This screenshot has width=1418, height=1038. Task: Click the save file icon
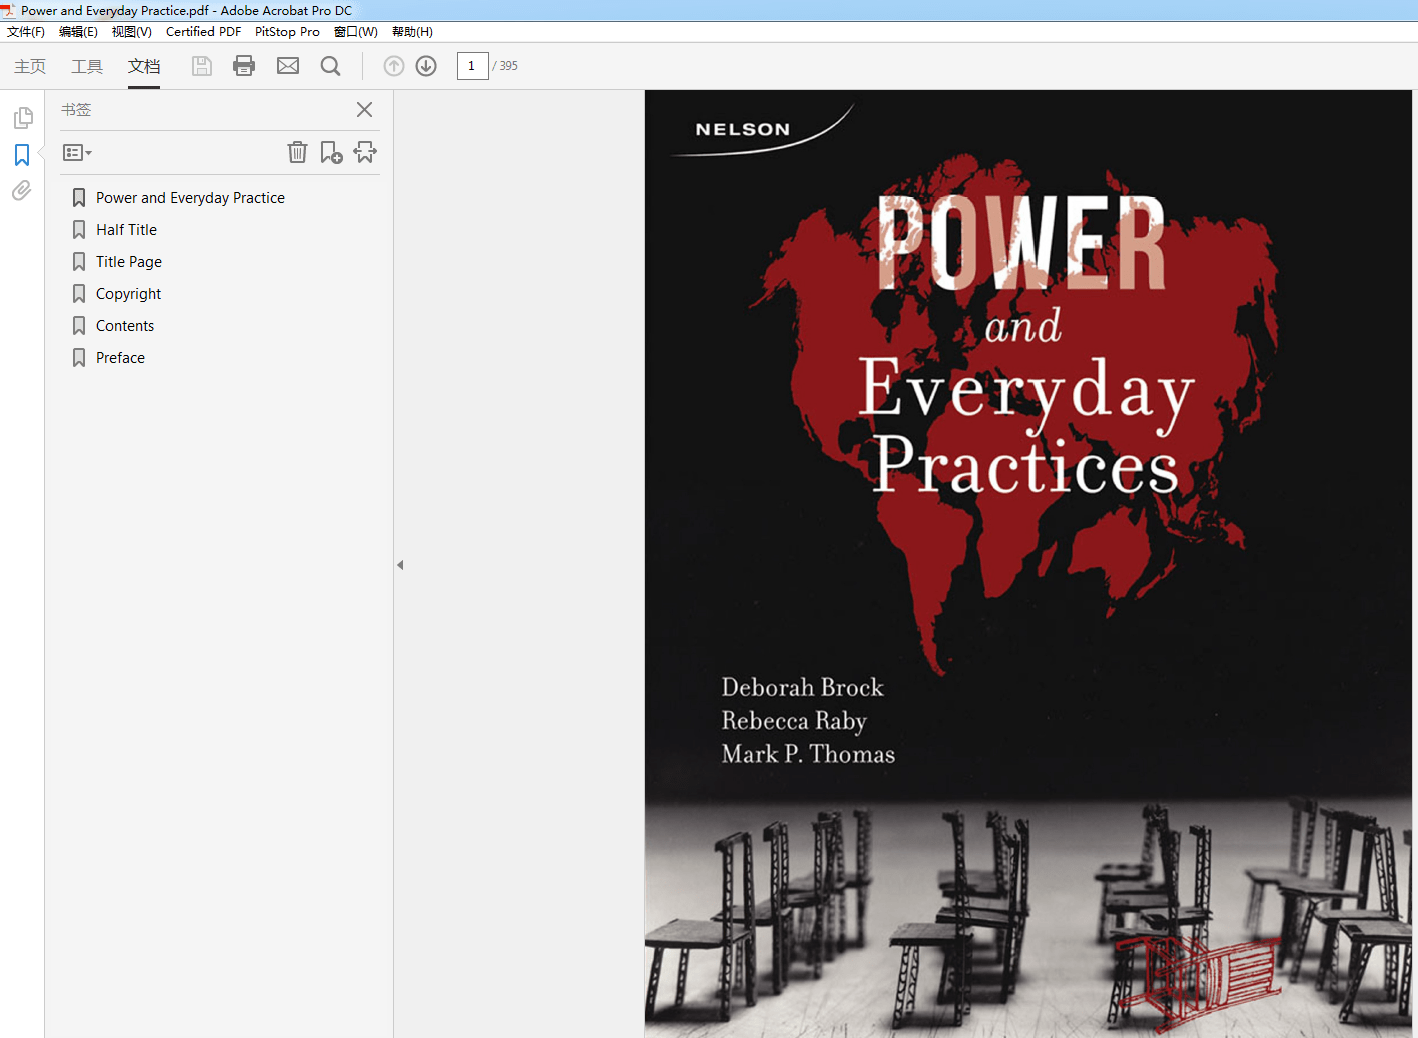click(201, 66)
